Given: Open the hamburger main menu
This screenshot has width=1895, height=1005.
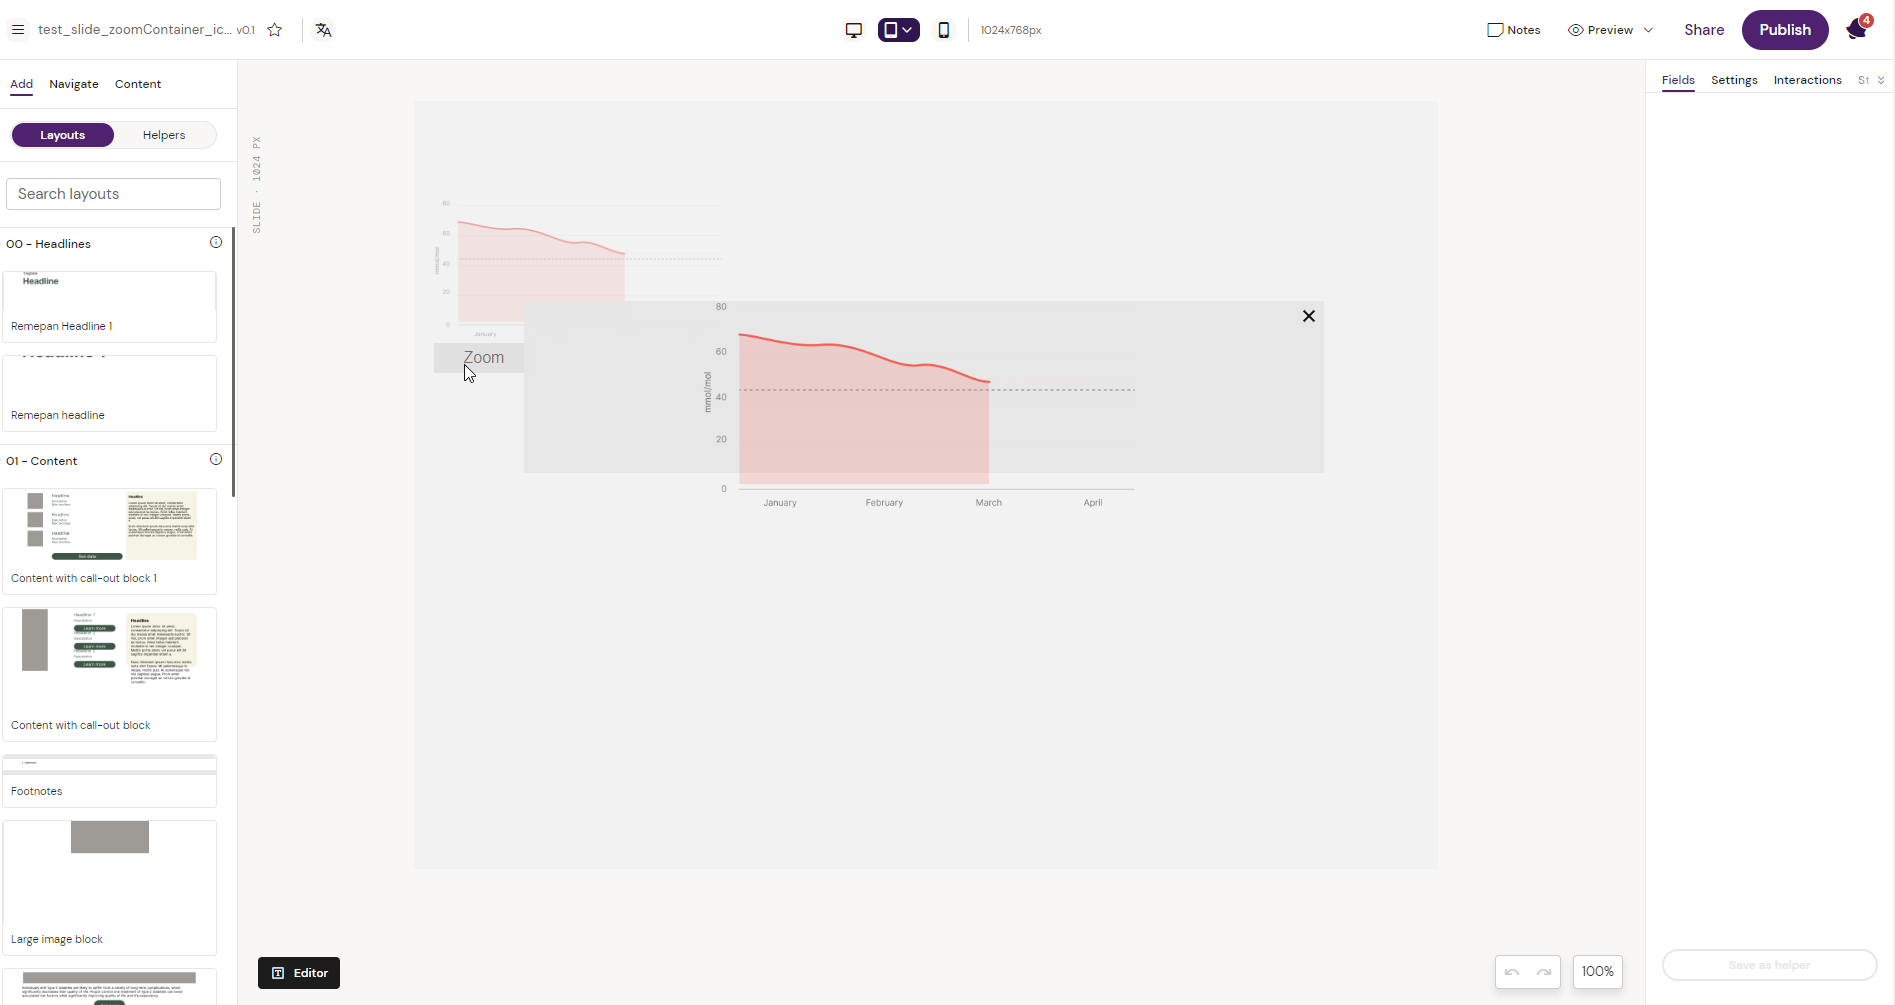Looking at the screenshot, I should 18,30.
